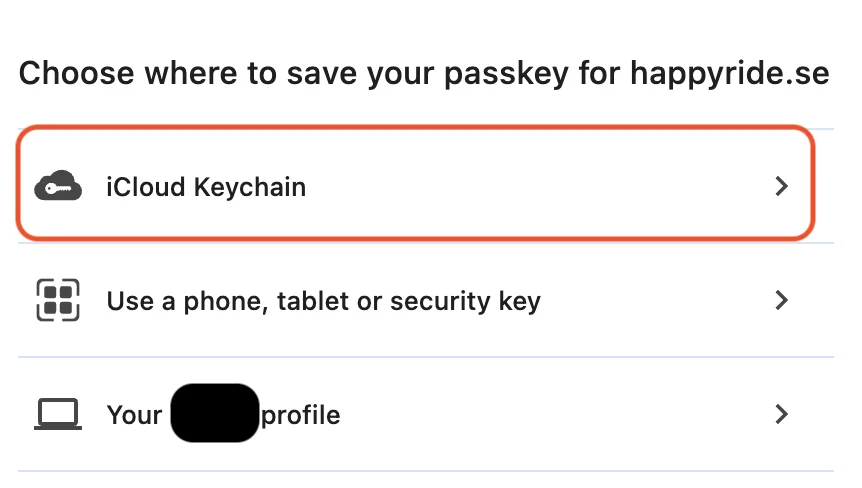Click the blacked-out profile name
This screenshot has width=862, height=488.
214,413
